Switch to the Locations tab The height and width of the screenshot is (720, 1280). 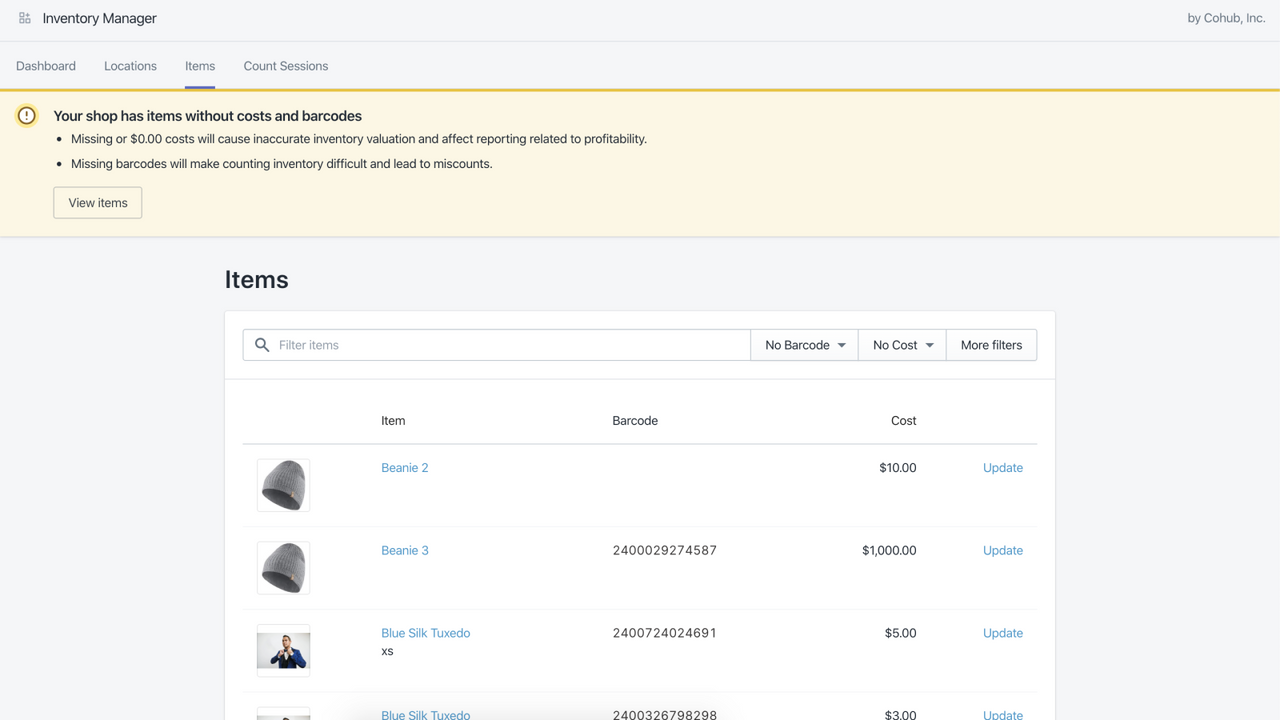(x=130, y=66)
